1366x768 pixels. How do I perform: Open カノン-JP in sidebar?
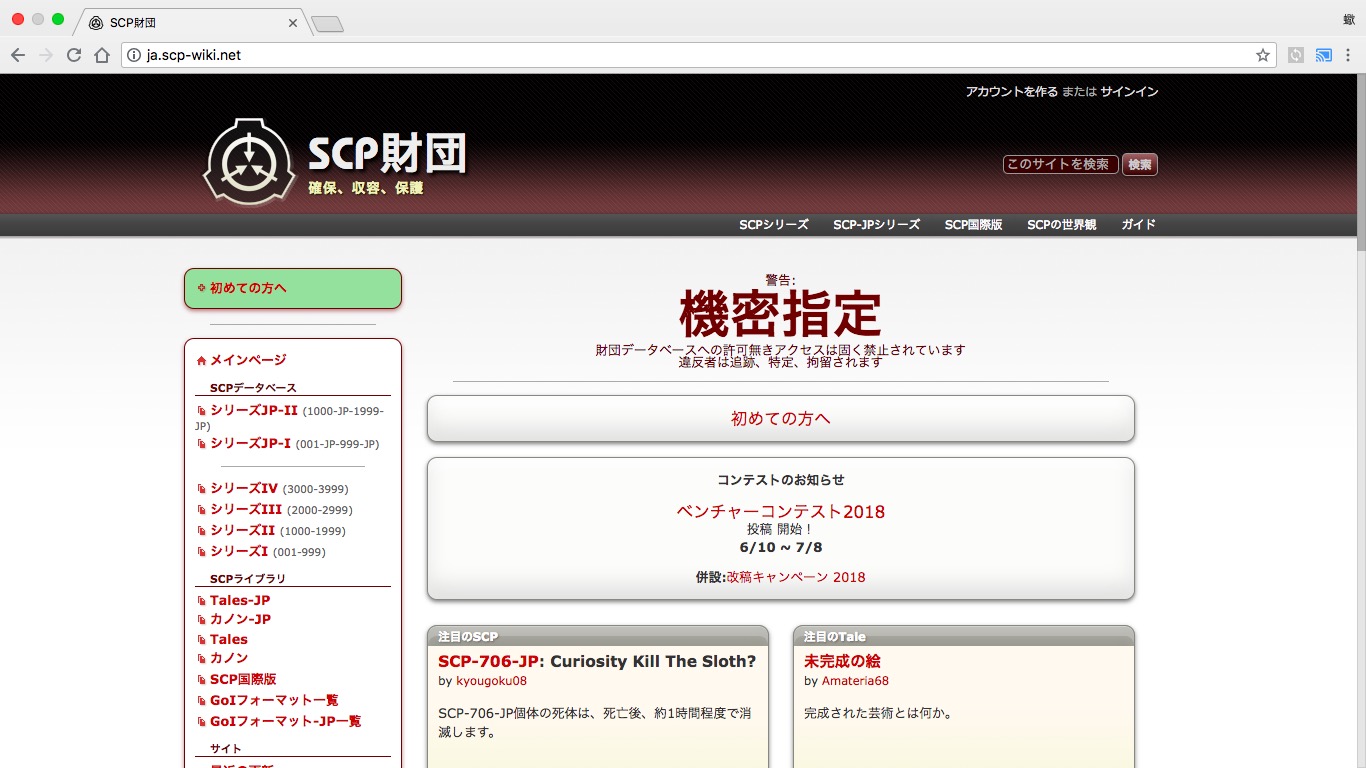click(240, 619)
